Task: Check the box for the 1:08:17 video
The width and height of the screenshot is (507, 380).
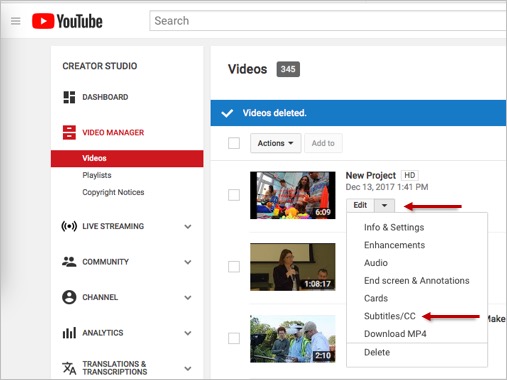Action: click(x=234, y=267)
